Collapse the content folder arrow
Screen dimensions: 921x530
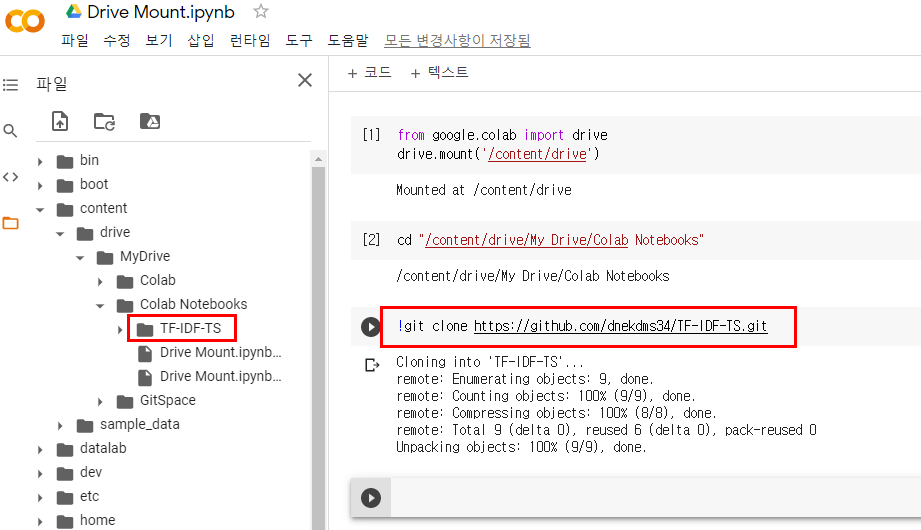40,209
